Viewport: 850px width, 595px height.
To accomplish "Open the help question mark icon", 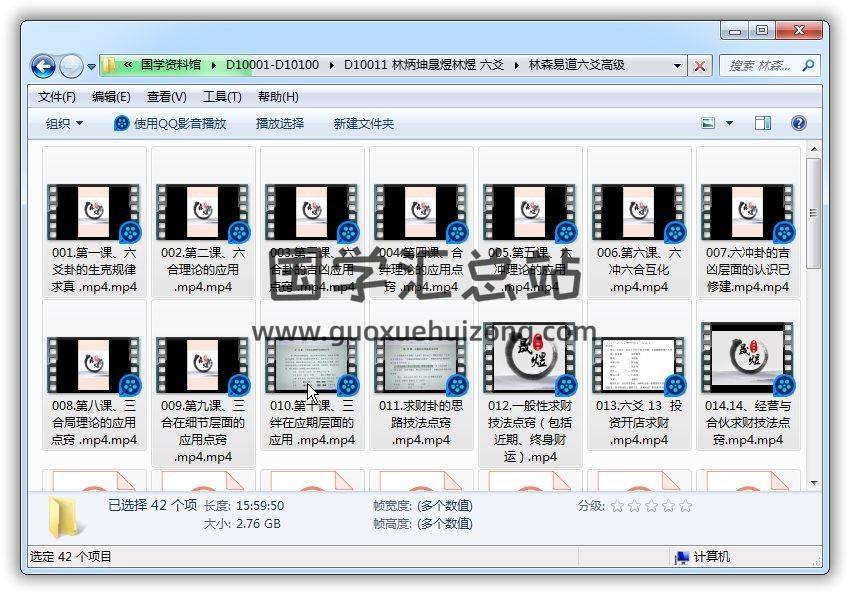I will click(798, 123).
